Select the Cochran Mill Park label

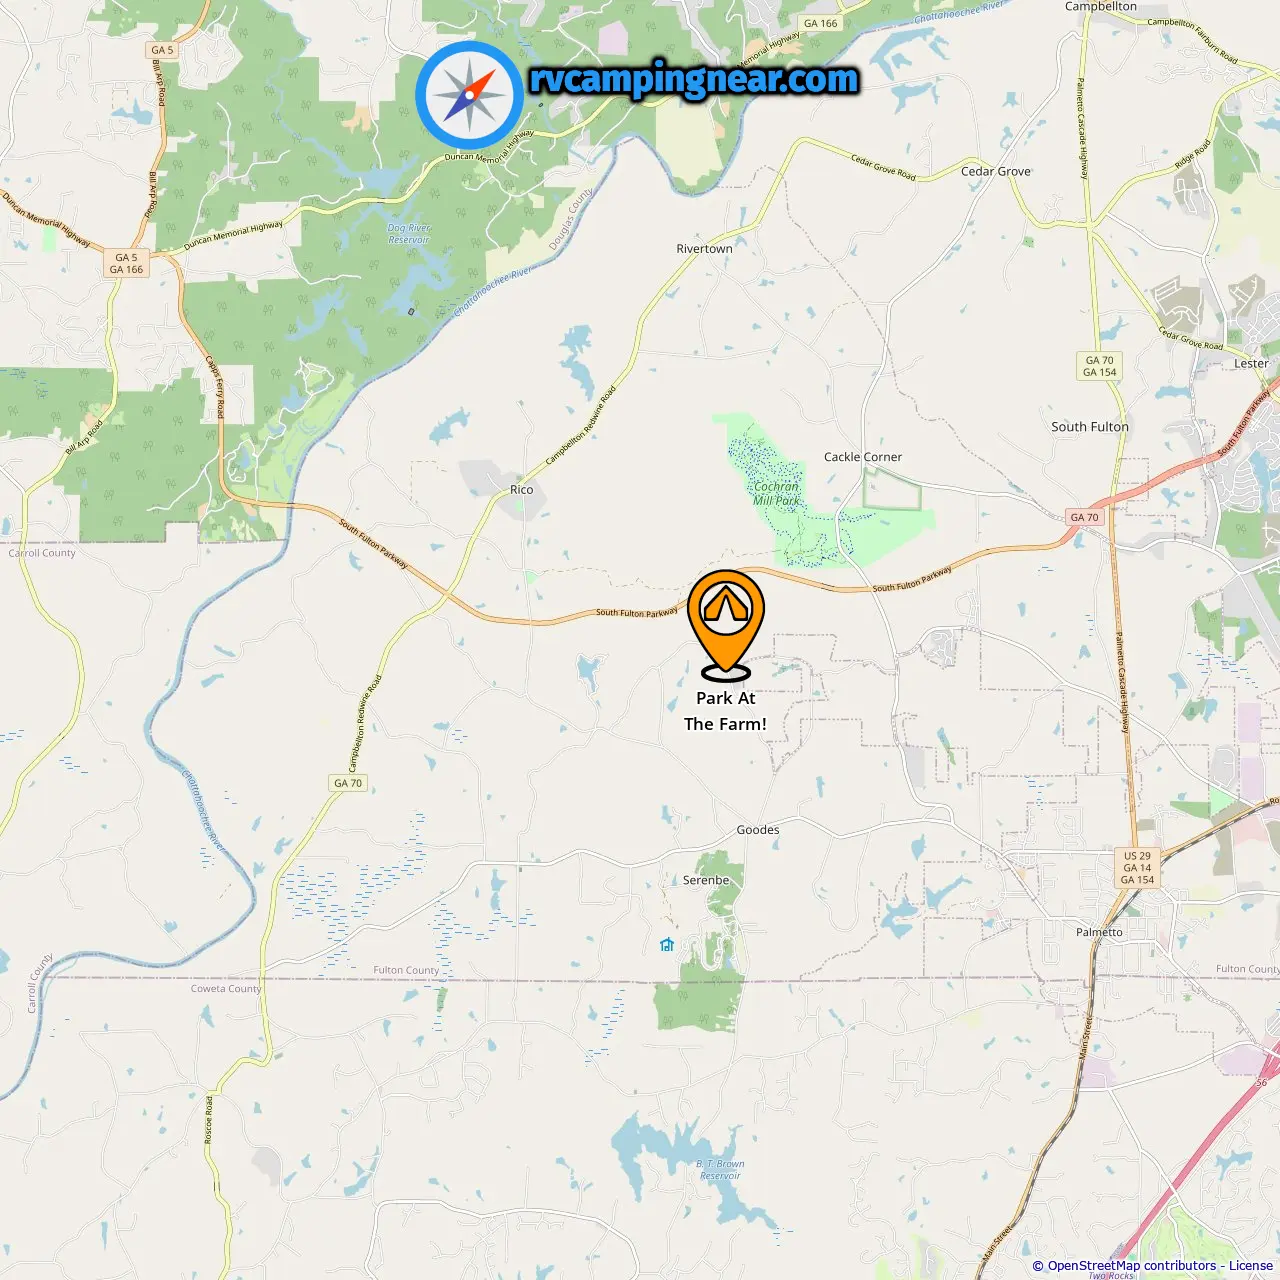[777, 493]
